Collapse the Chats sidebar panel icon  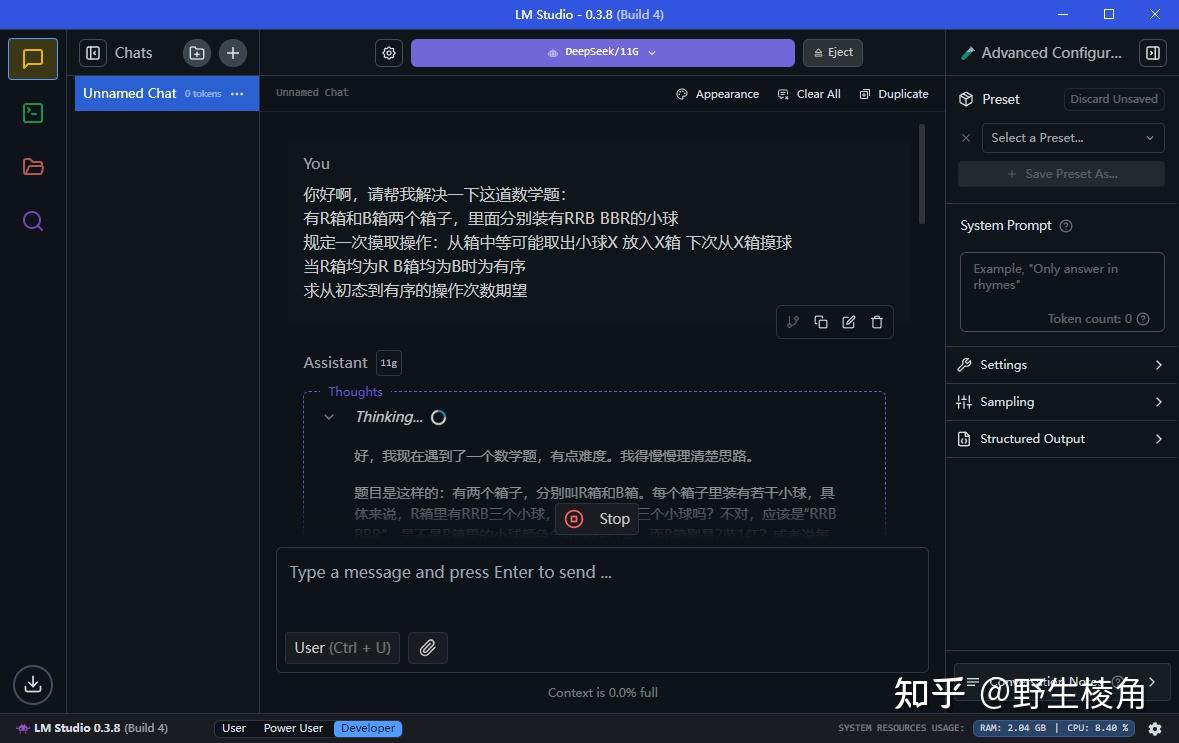[93, 53]
